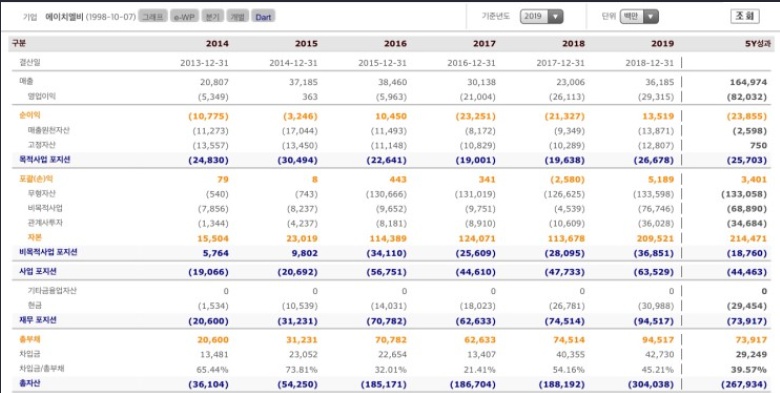Select the 분기 quarterly button
The width and height of the screenshot is (780, 393).
pos(212,16)
